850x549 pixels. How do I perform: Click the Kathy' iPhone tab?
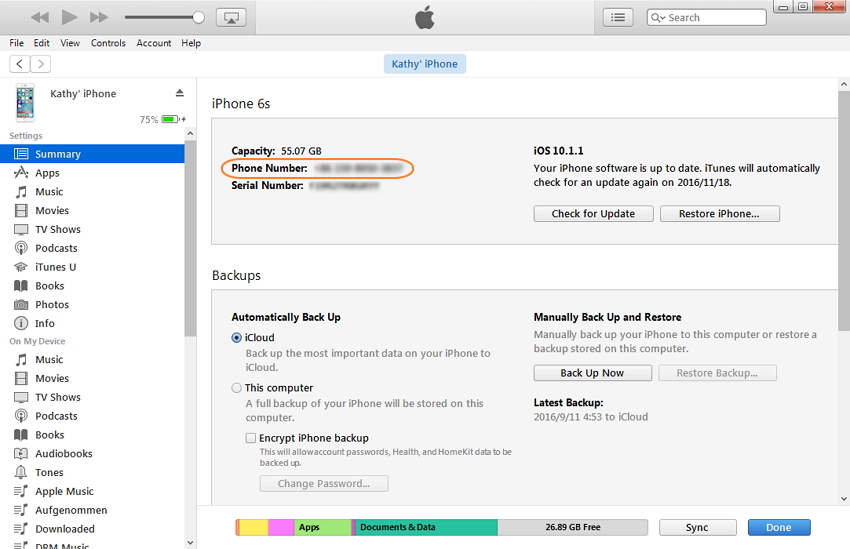[425, 64]
